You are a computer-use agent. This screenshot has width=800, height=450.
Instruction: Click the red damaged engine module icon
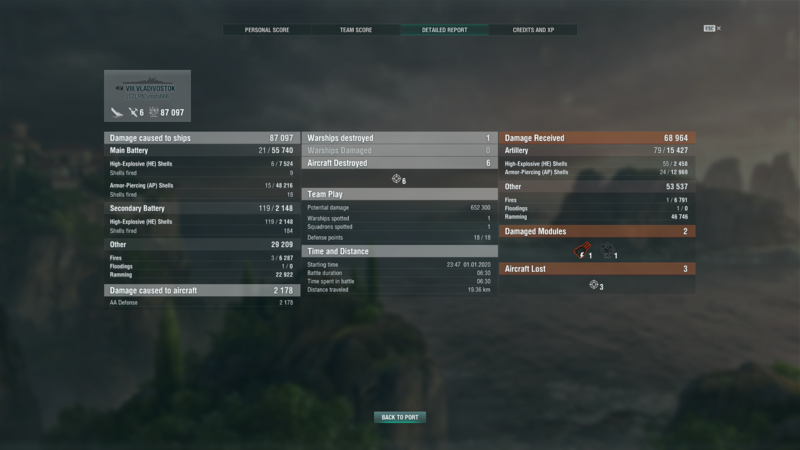click(582, 251)
